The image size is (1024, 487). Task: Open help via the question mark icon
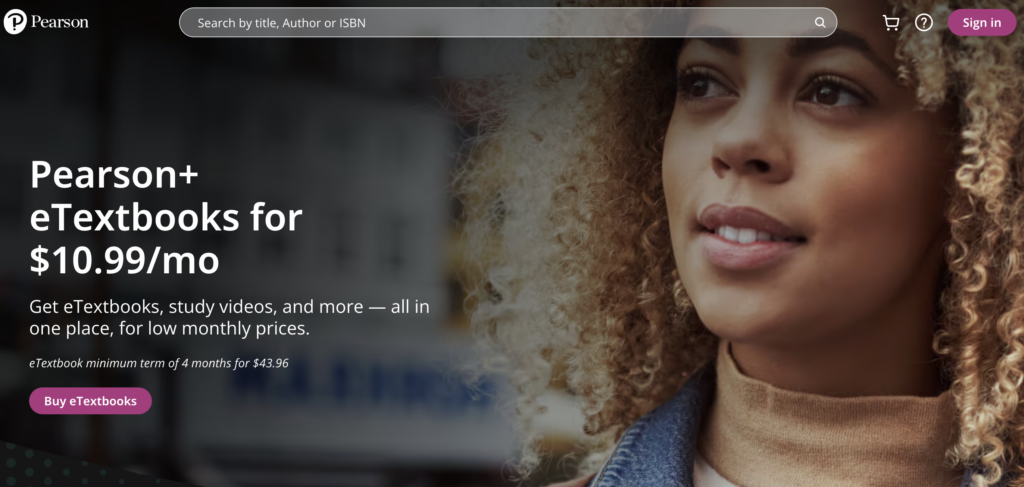(x=924, y=22)
